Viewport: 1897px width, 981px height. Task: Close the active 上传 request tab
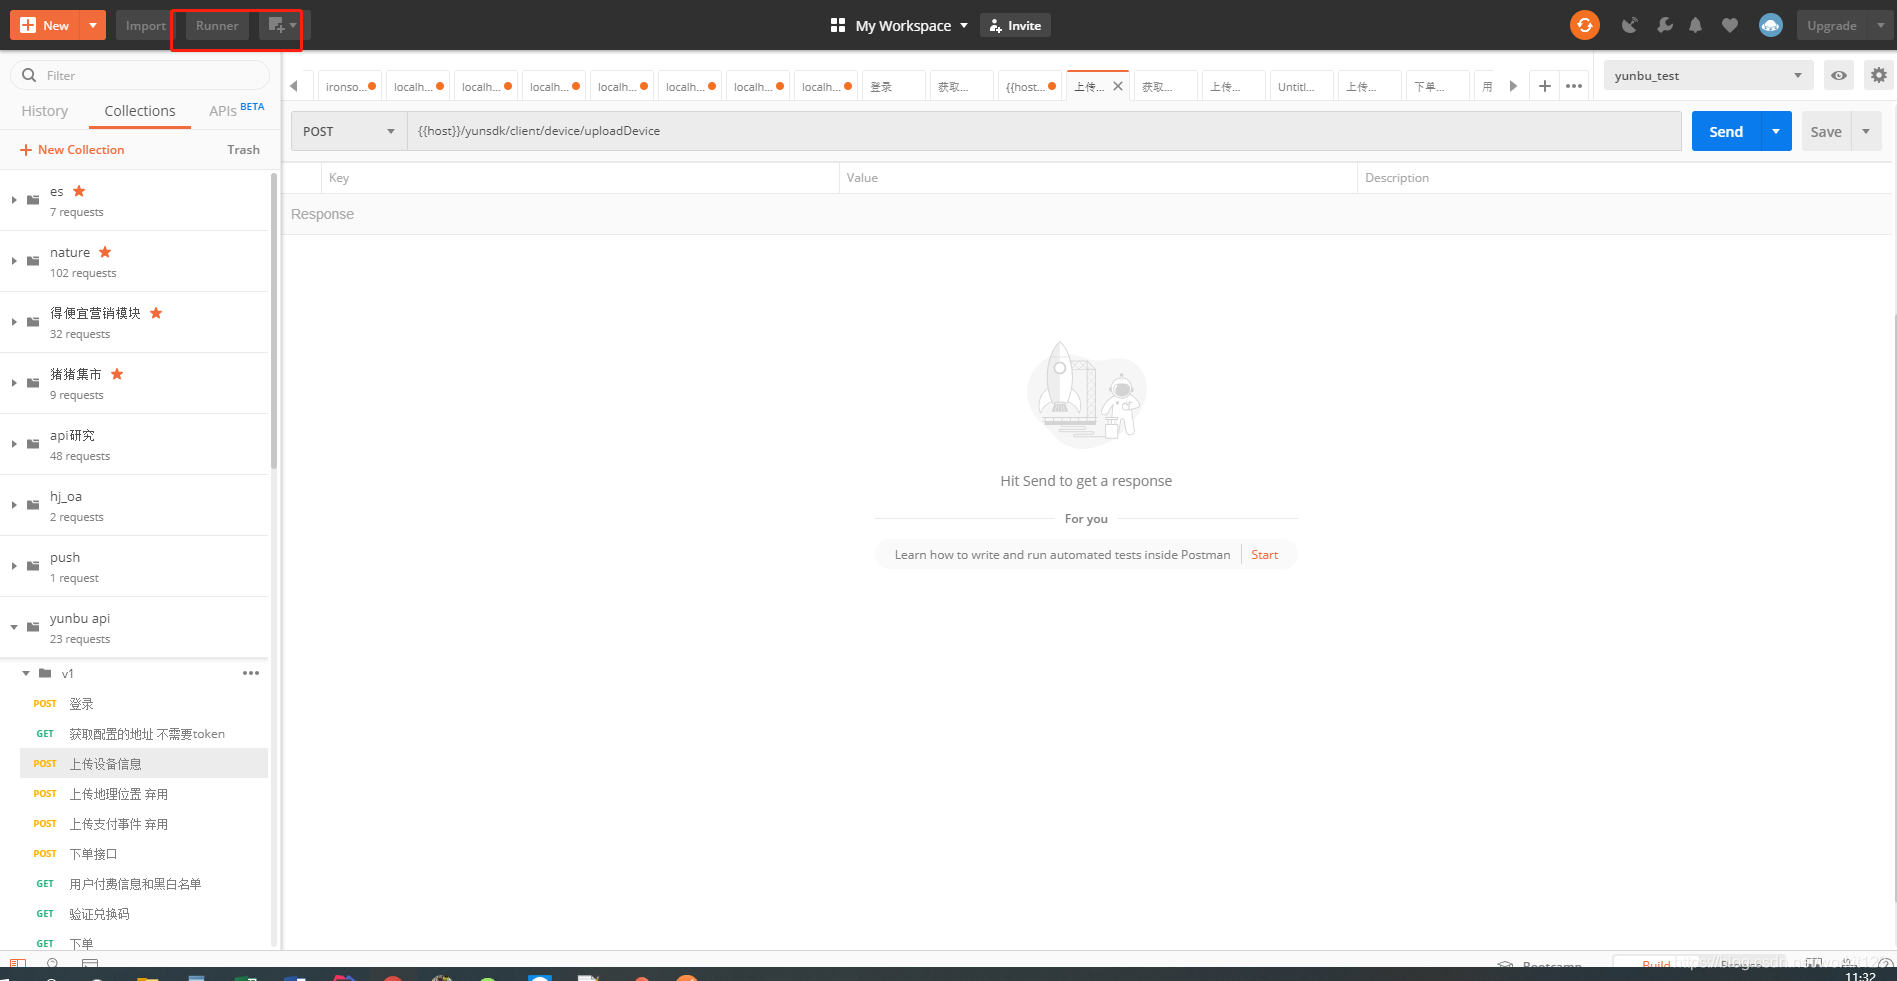pos(1118,86)
